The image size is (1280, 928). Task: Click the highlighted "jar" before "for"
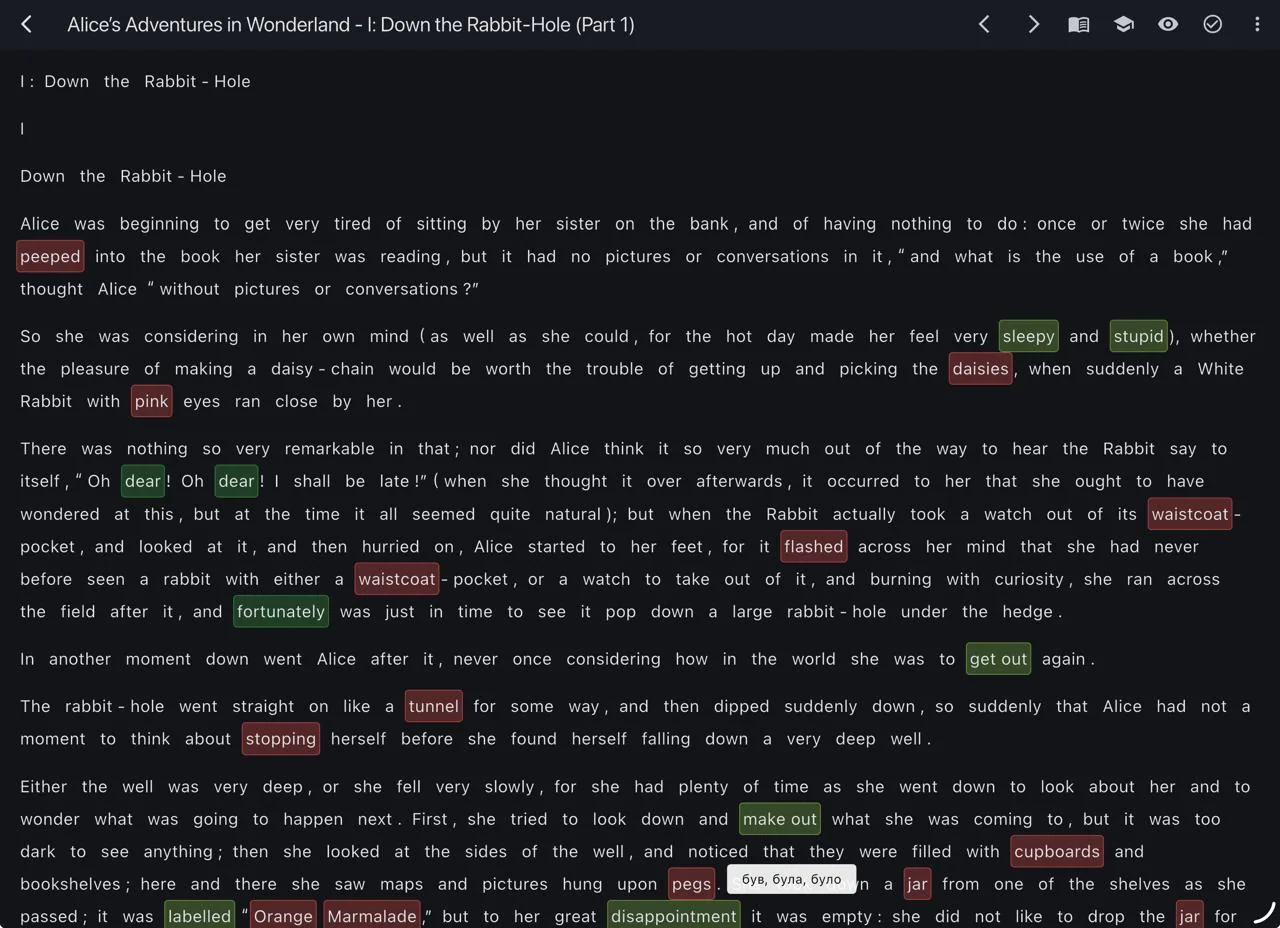coord(1189,916)
